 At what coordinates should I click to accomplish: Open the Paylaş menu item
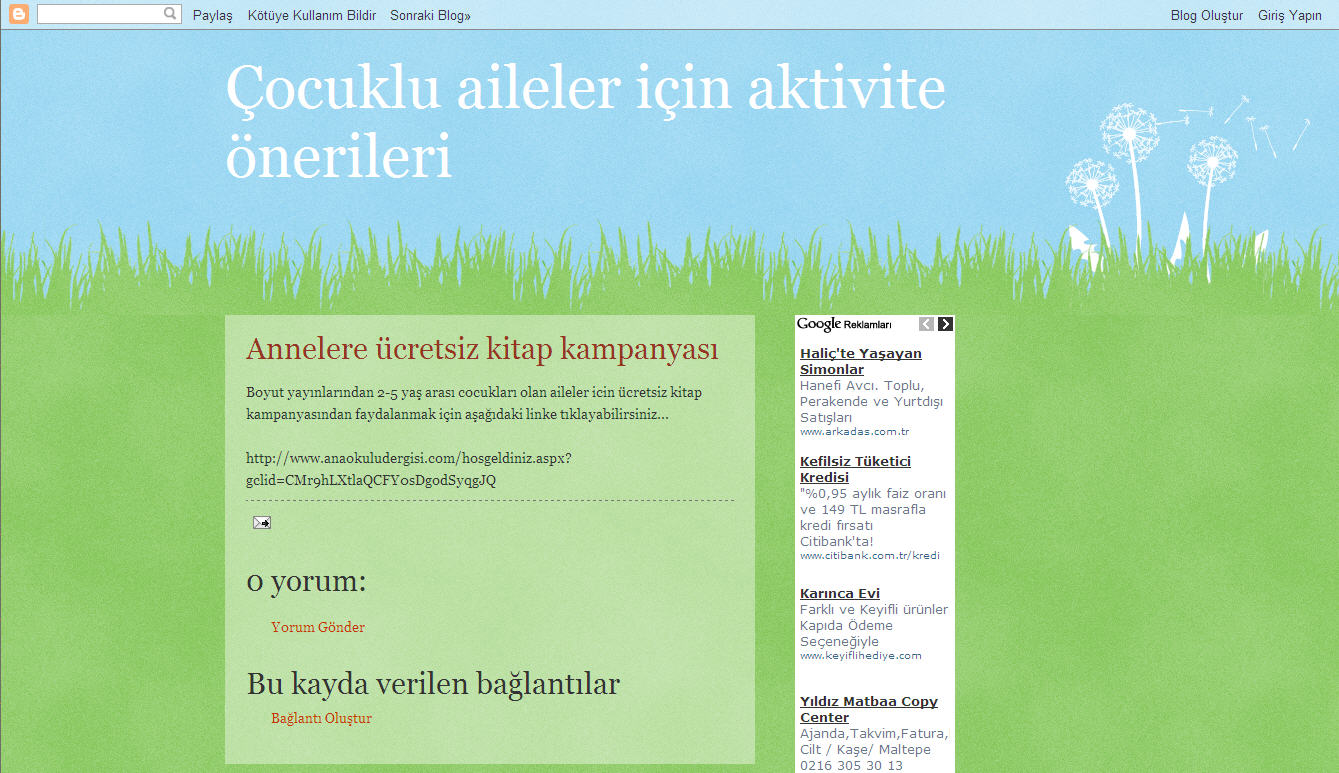212,16
